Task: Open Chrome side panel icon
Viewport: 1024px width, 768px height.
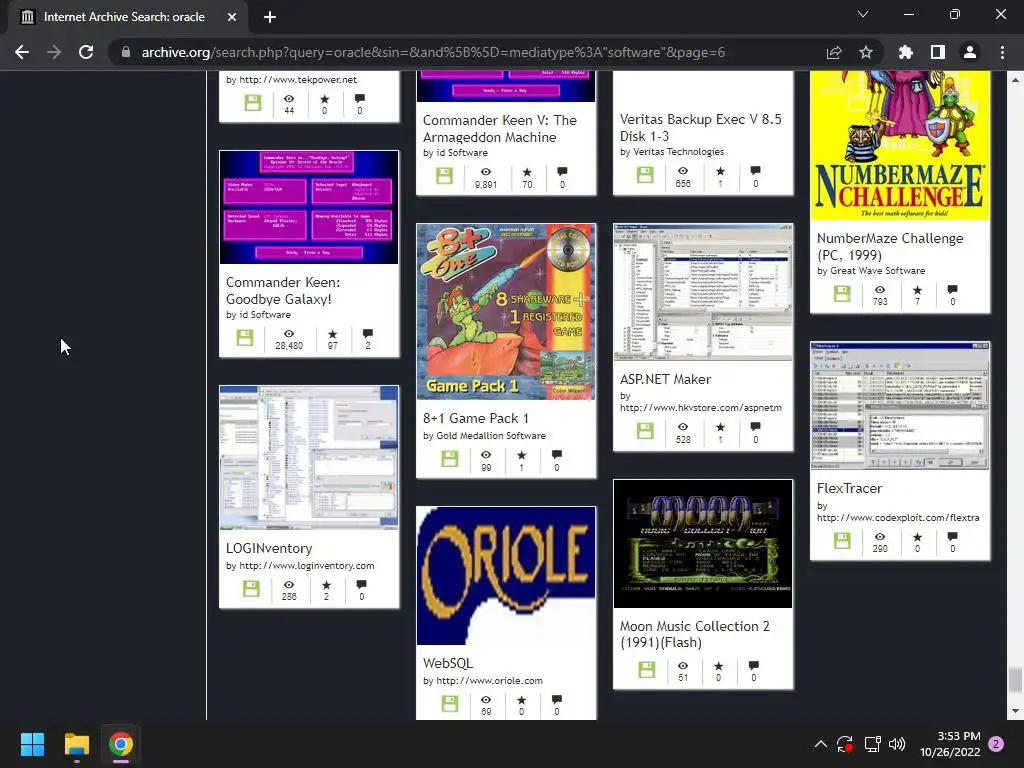Action: pos(938,52)
